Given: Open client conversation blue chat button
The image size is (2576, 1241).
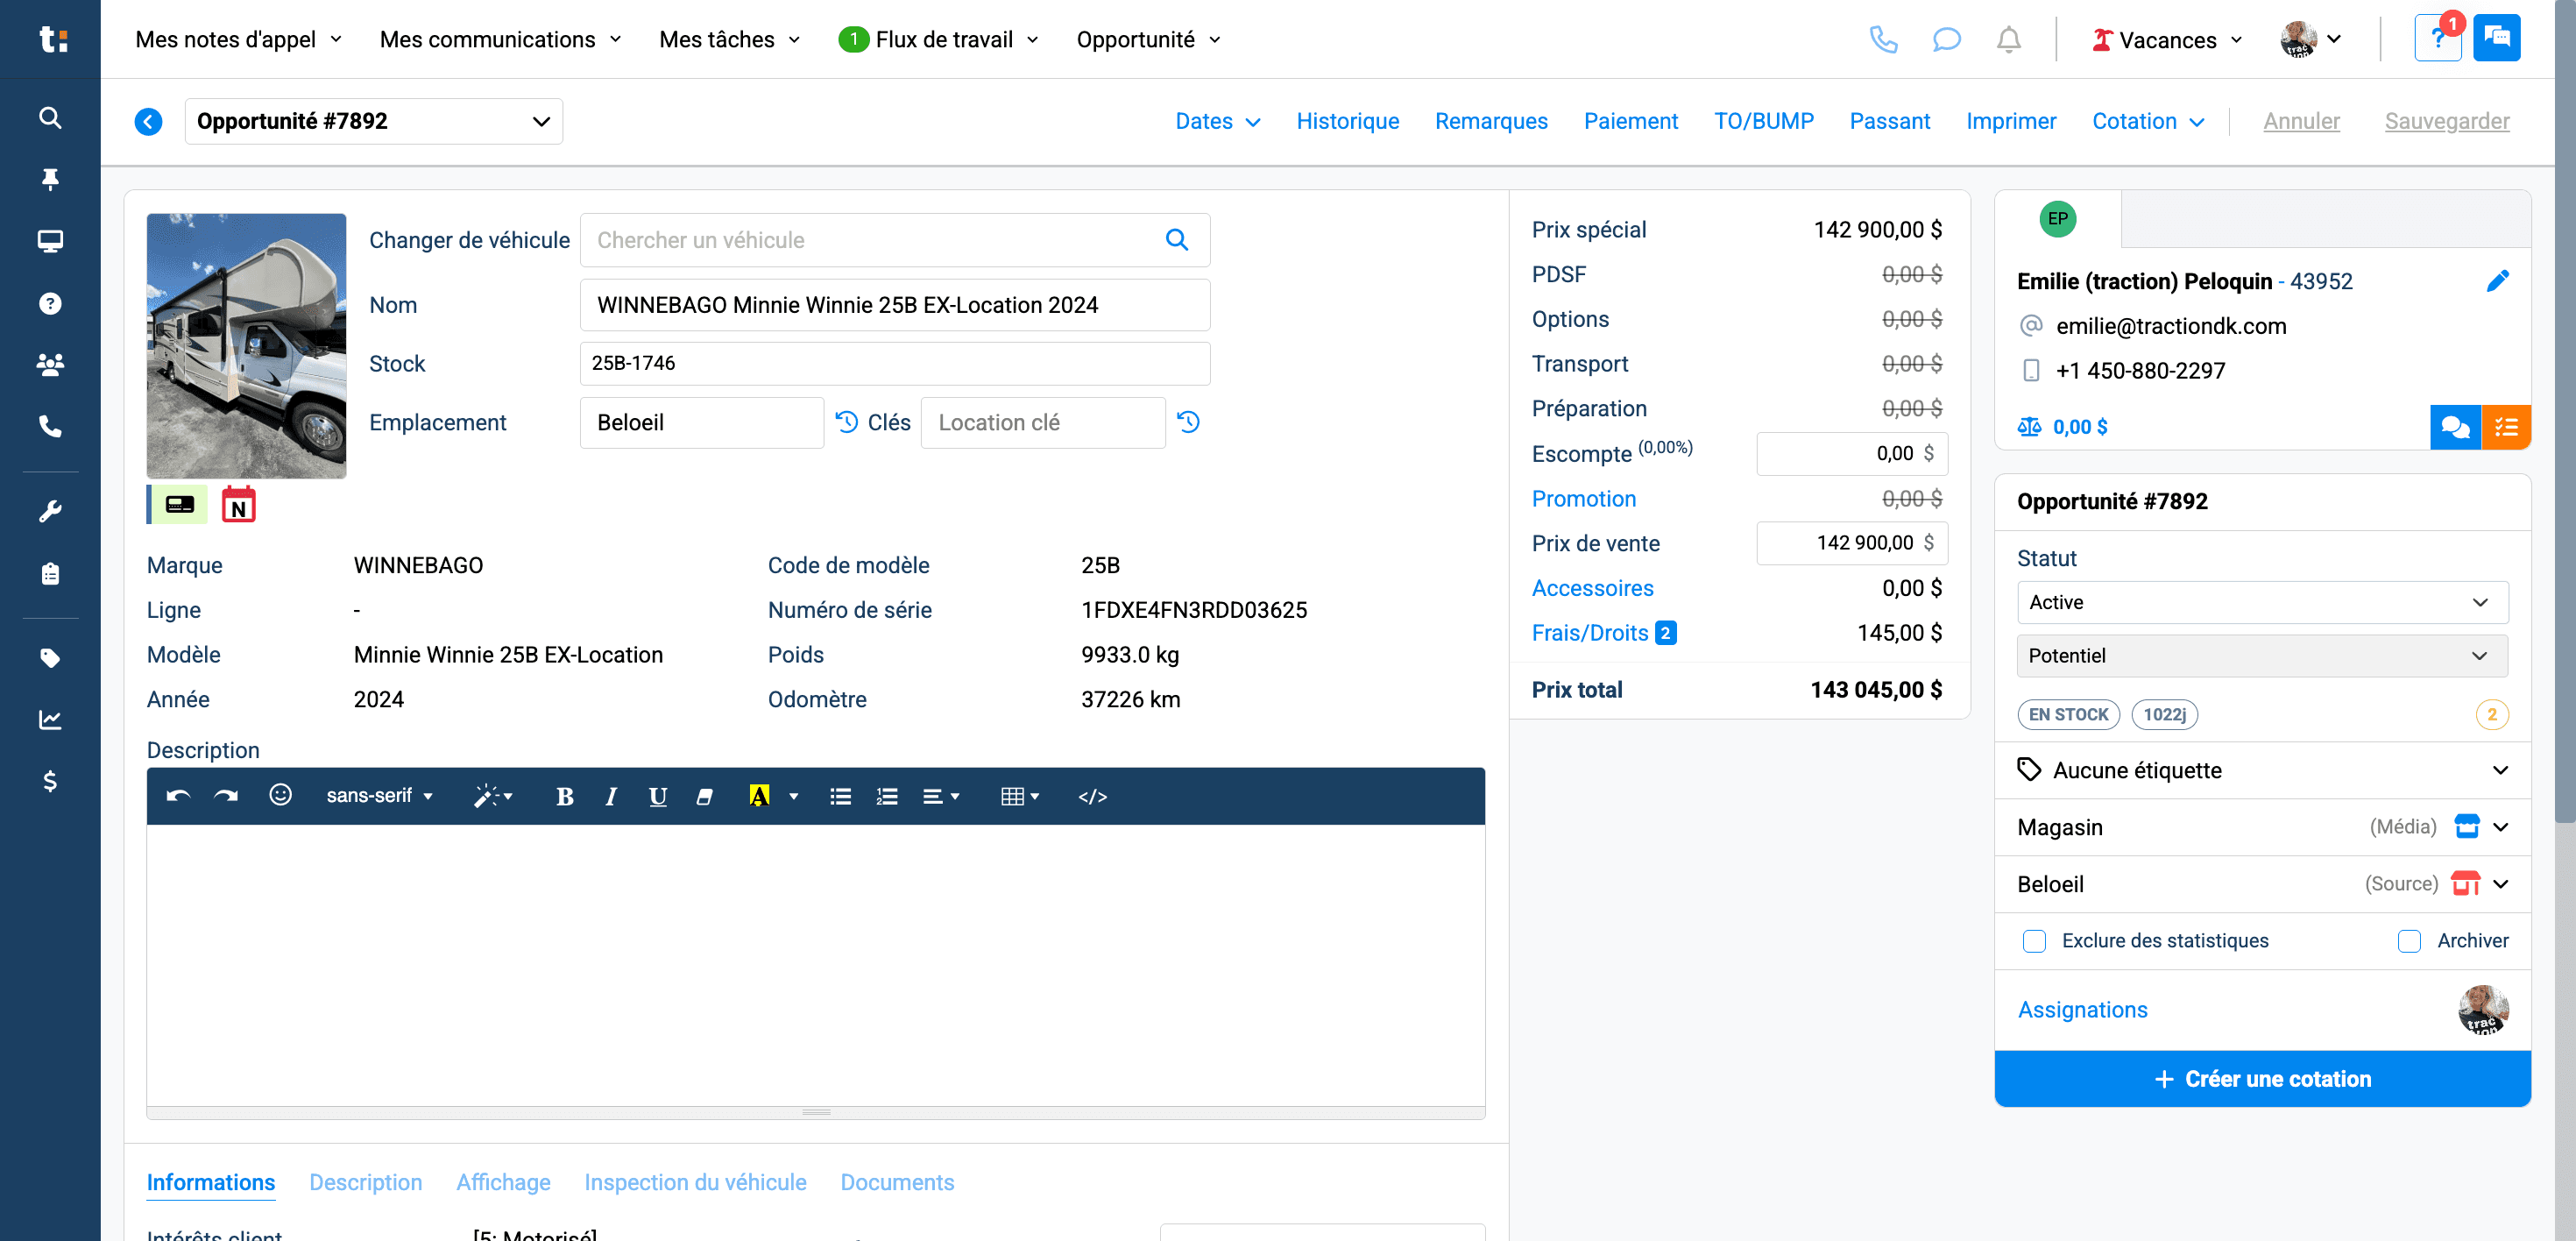Looking at the screenshot, I should coord(2455,428).
